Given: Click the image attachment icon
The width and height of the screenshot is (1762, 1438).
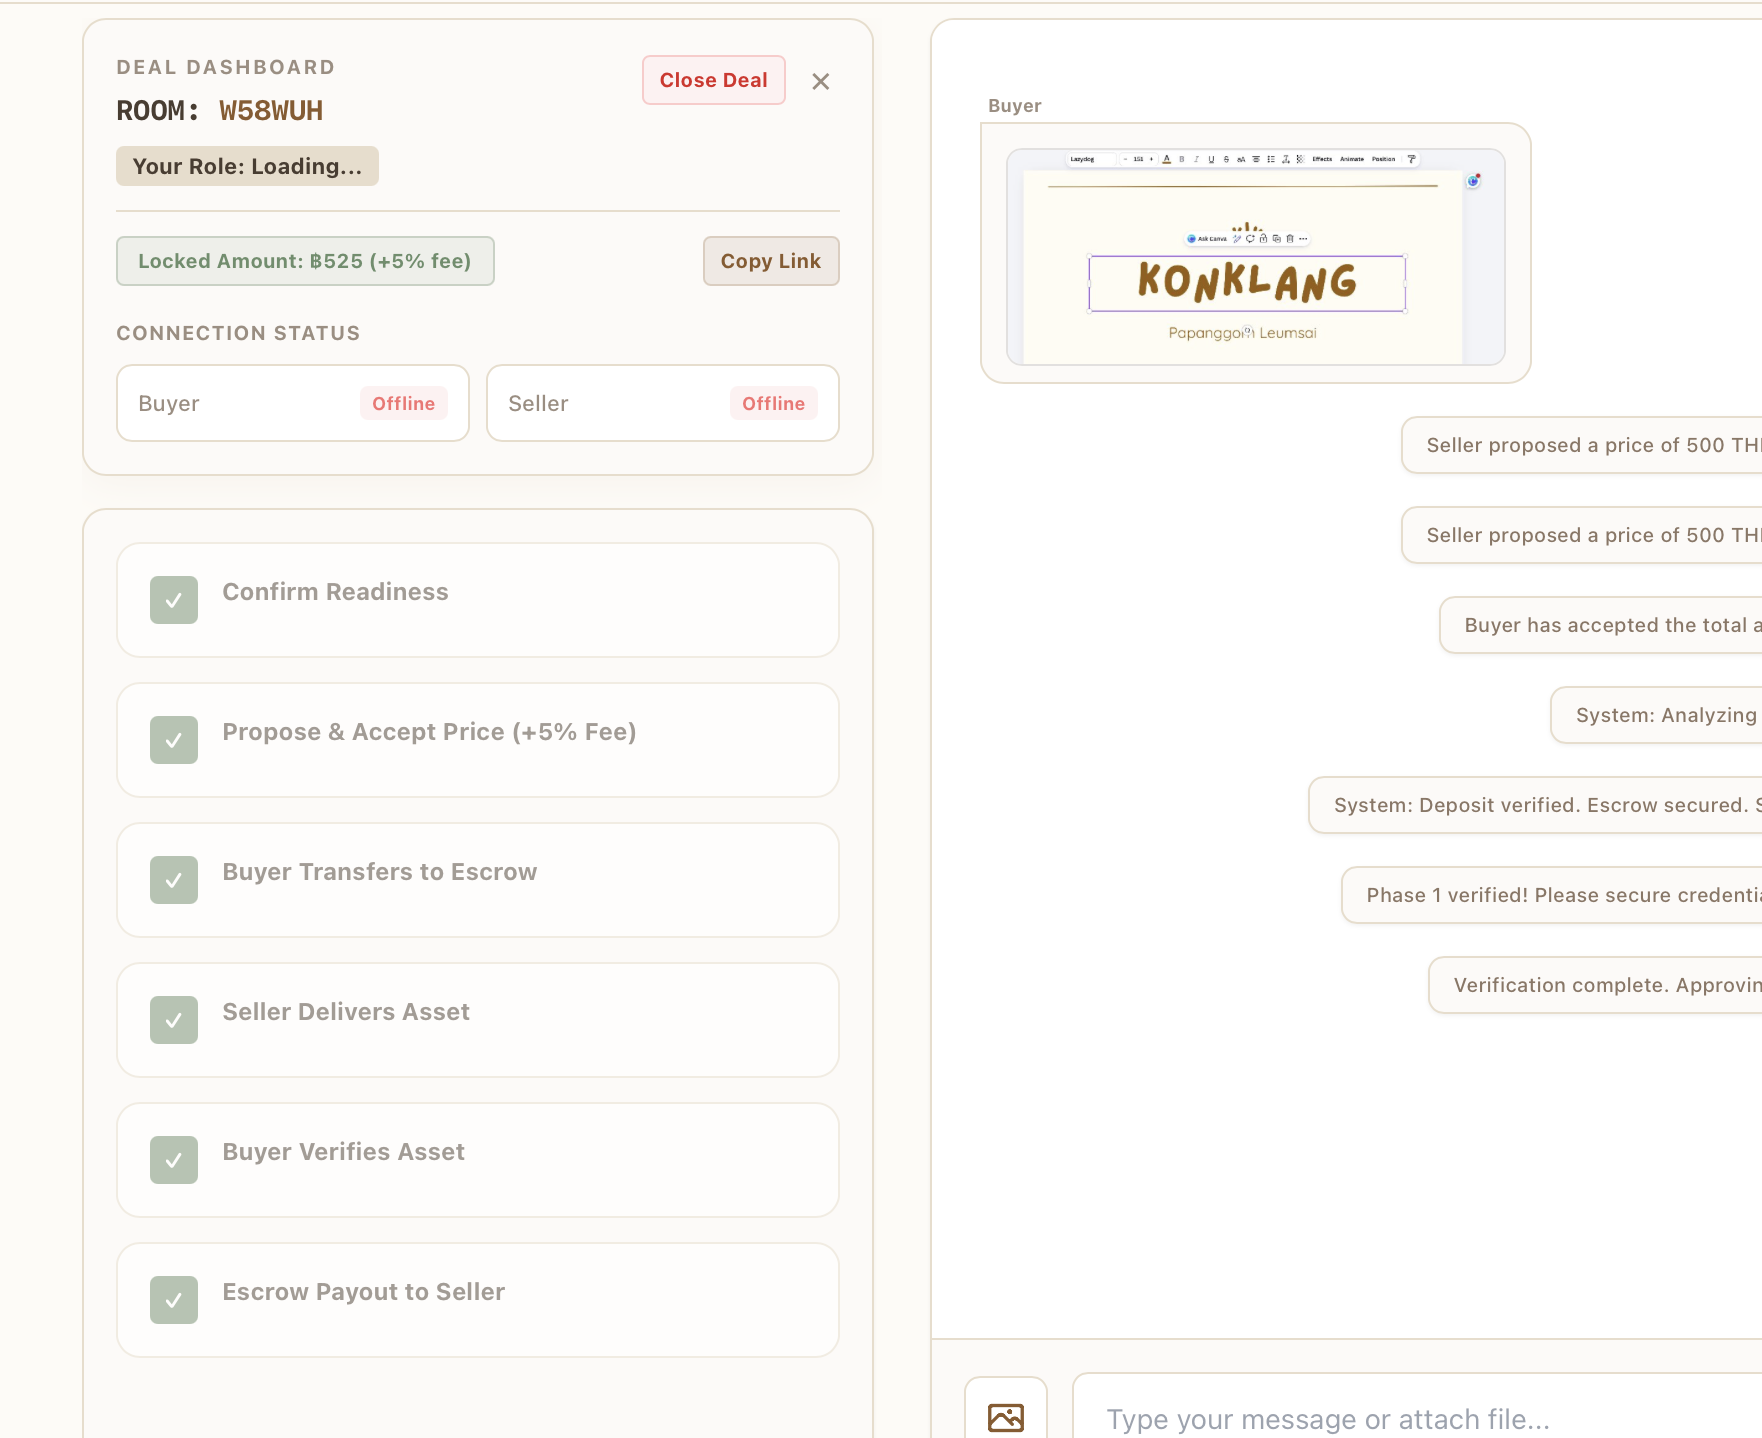Looking at the screenshot, I should pyautogui.click(x=1006, y=1416).
